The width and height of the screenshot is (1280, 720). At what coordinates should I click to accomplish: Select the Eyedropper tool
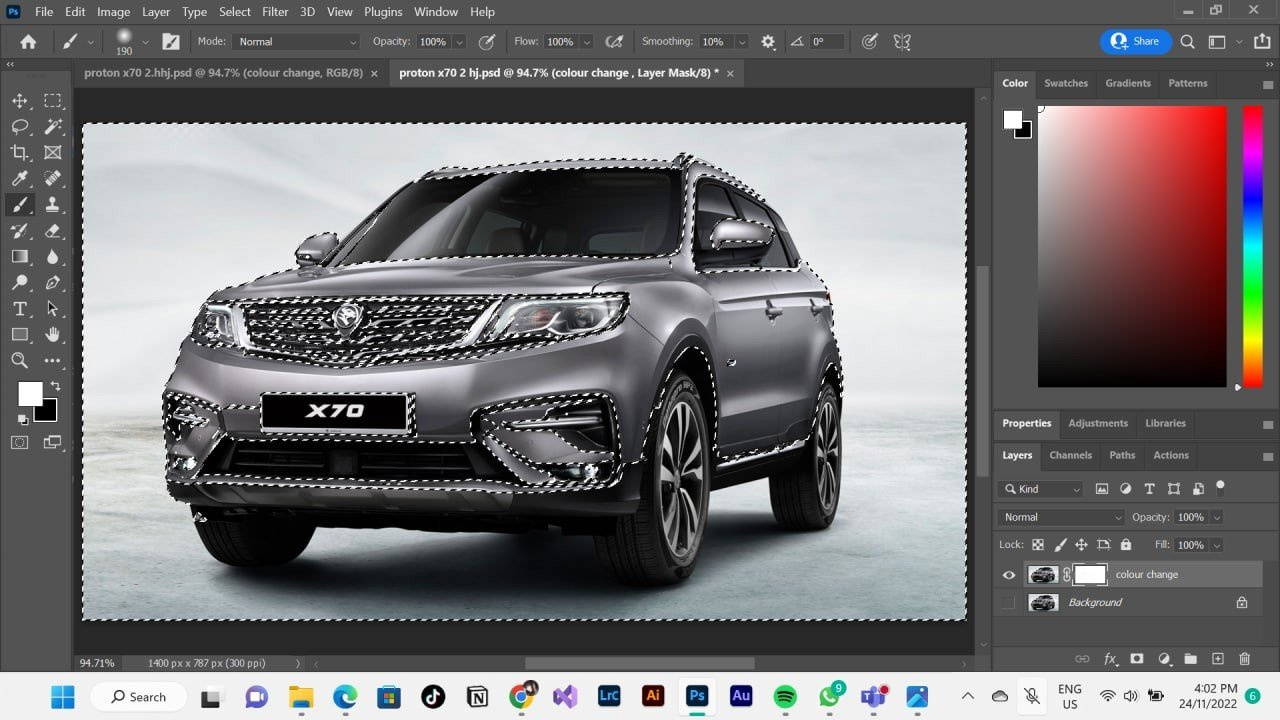(x=19, y=179)
